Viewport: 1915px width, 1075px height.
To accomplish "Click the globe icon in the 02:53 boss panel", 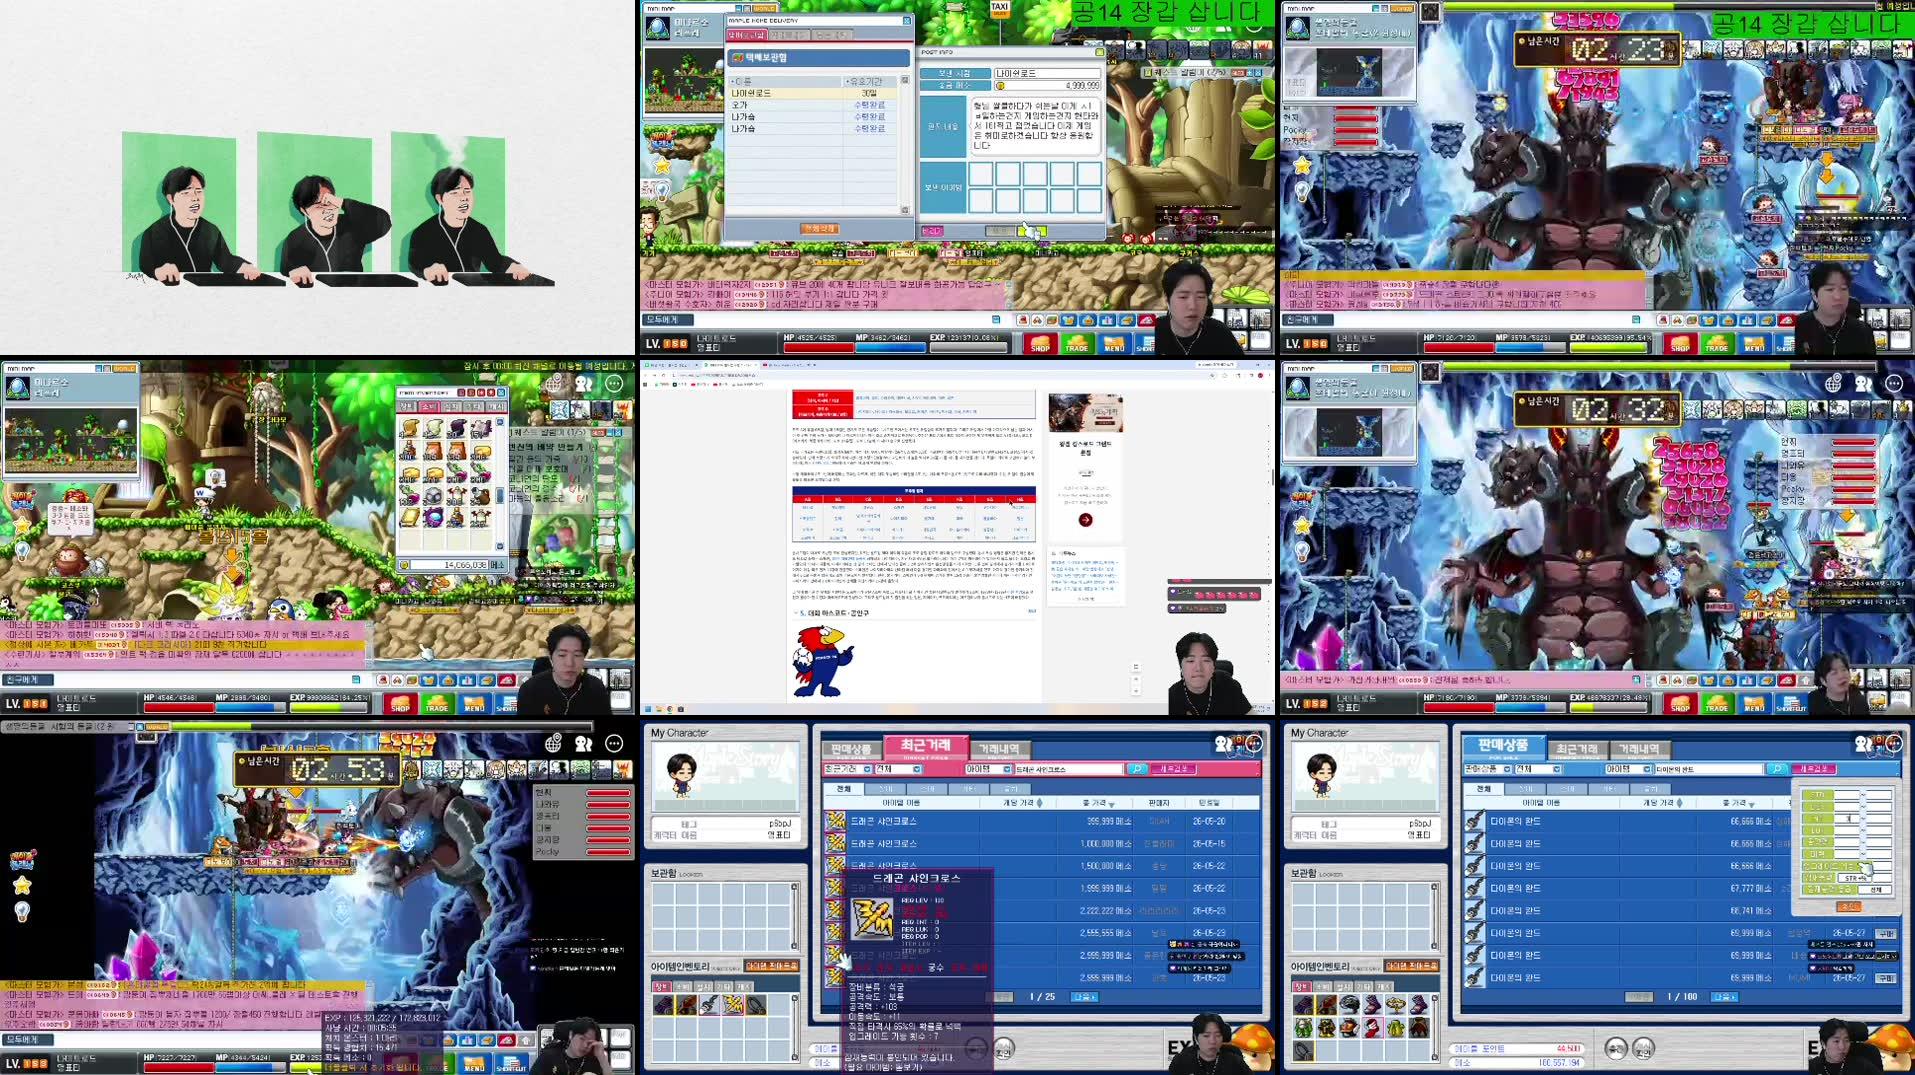I will pyautogui.click(x=554, y=743).
